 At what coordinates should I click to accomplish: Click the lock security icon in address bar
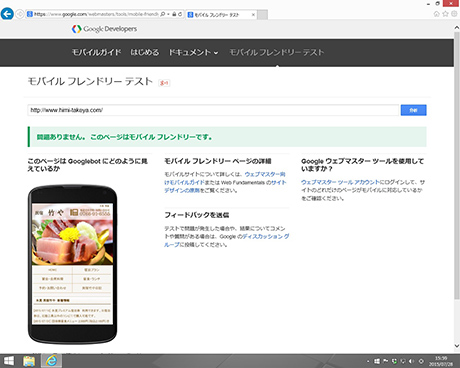pyautogui.click(x=174, y=14)
